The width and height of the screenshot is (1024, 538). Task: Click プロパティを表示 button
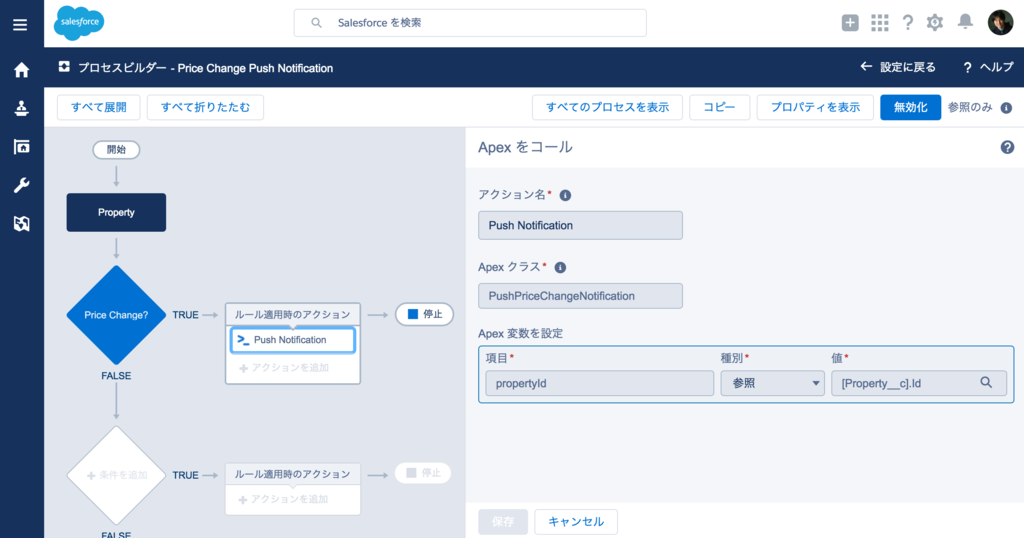coord(815,108)
